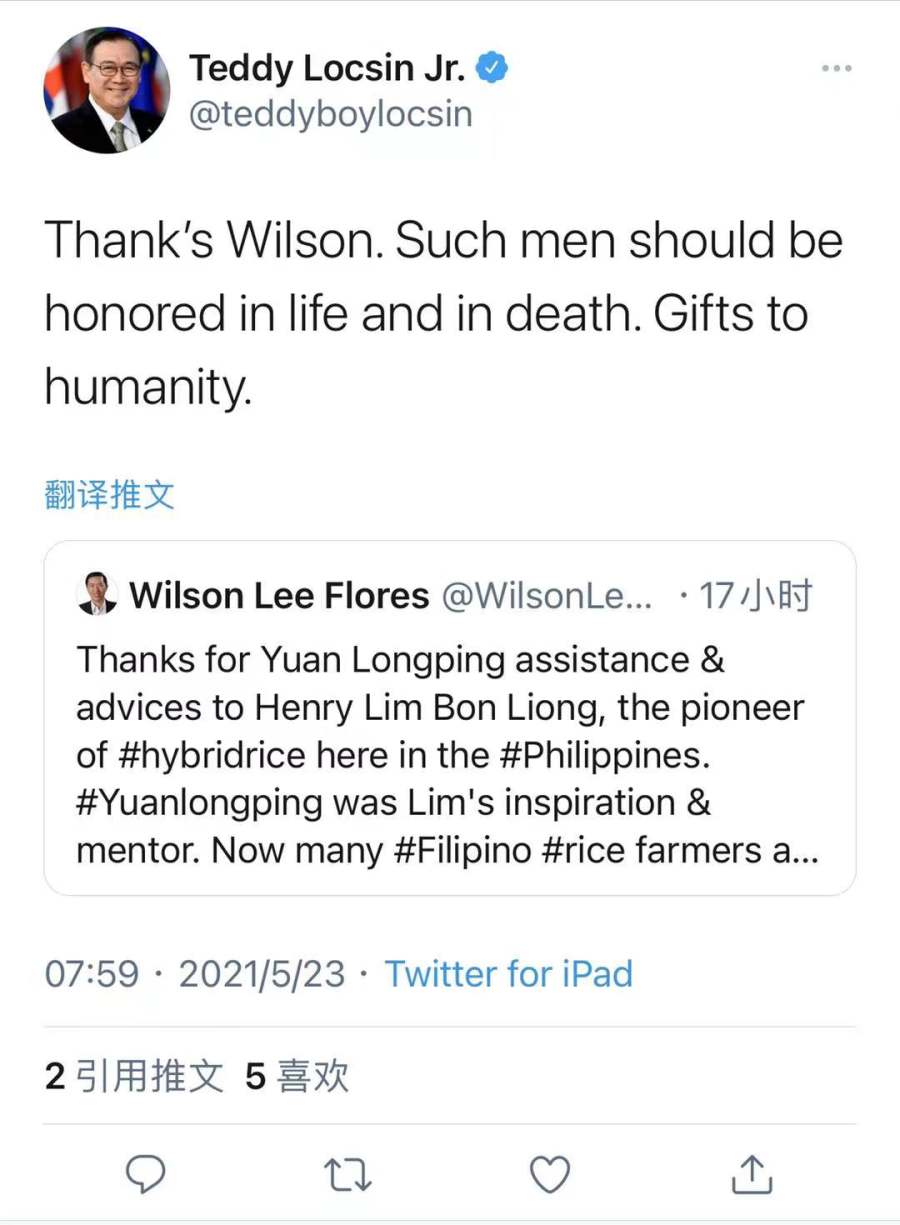Open Teddy Locsin Jr.'s profile photo
The image size is (900, 1225).
pos(106,90)
